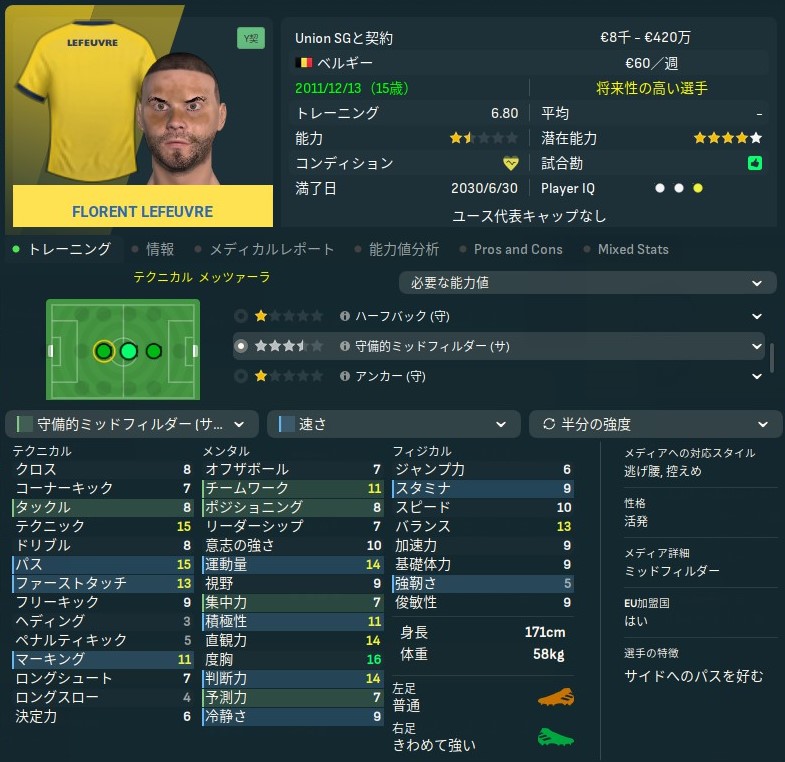Select the ハーフバック (守) radio button
785x762 pixels.
tap(241, 316)
